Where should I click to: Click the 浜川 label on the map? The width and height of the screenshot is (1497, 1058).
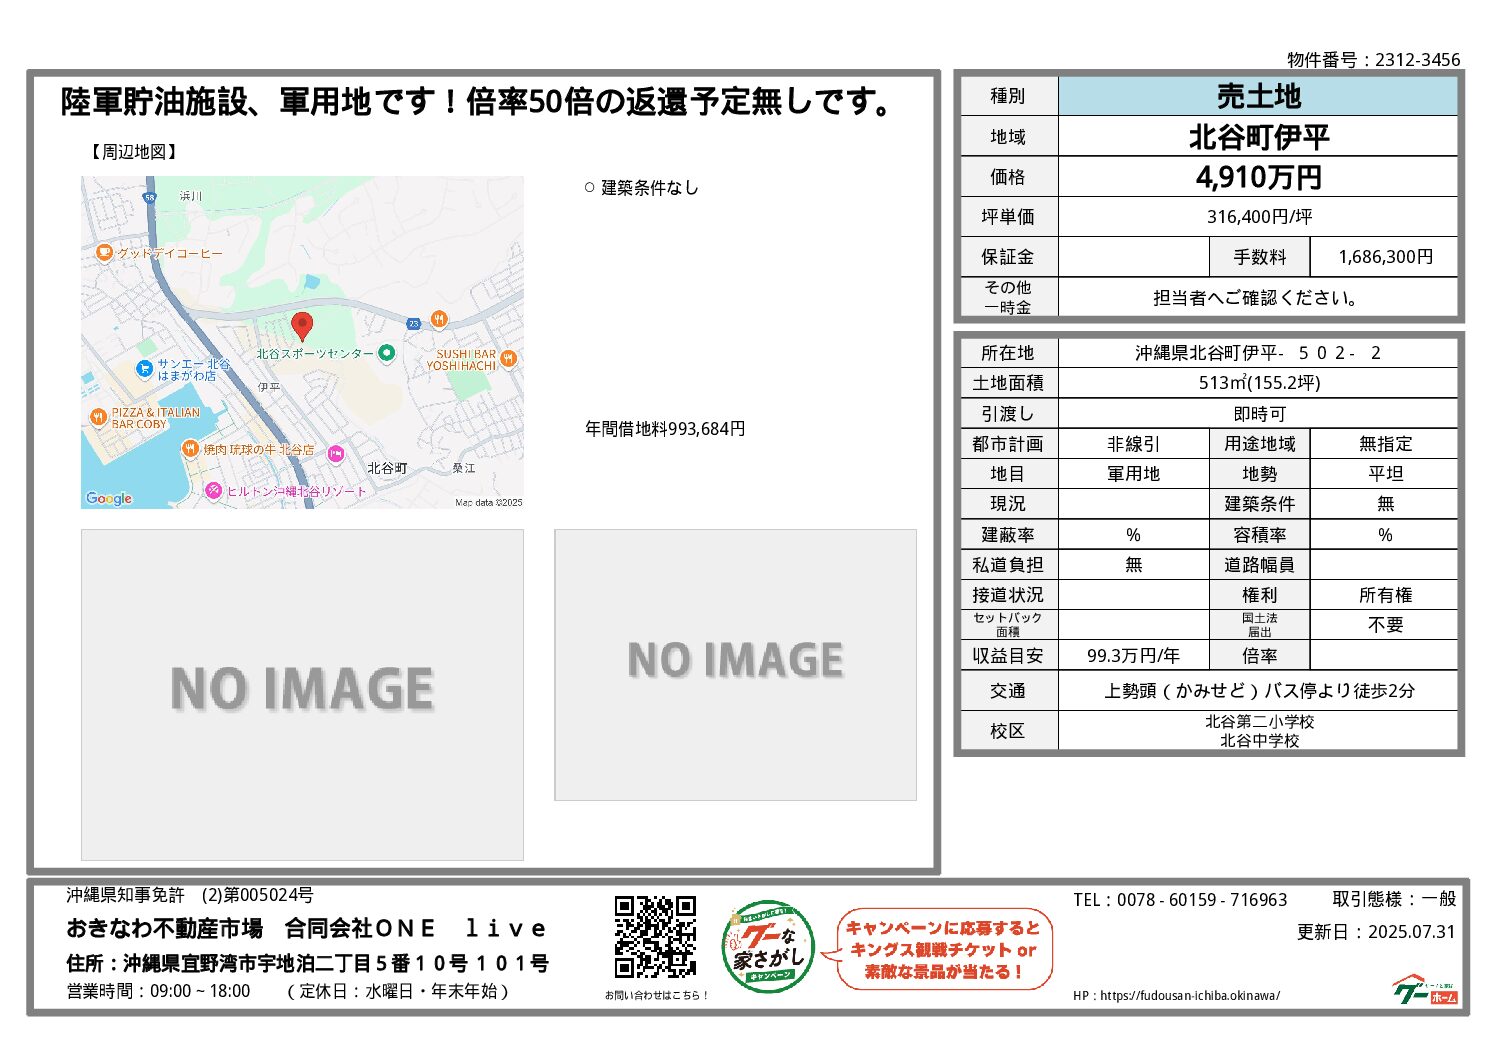(191, 196)
